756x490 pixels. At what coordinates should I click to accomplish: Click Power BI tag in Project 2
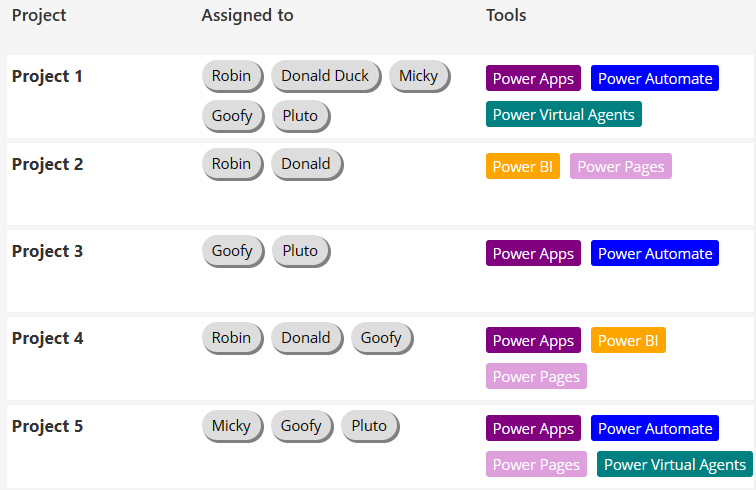(x=523, y=166)
